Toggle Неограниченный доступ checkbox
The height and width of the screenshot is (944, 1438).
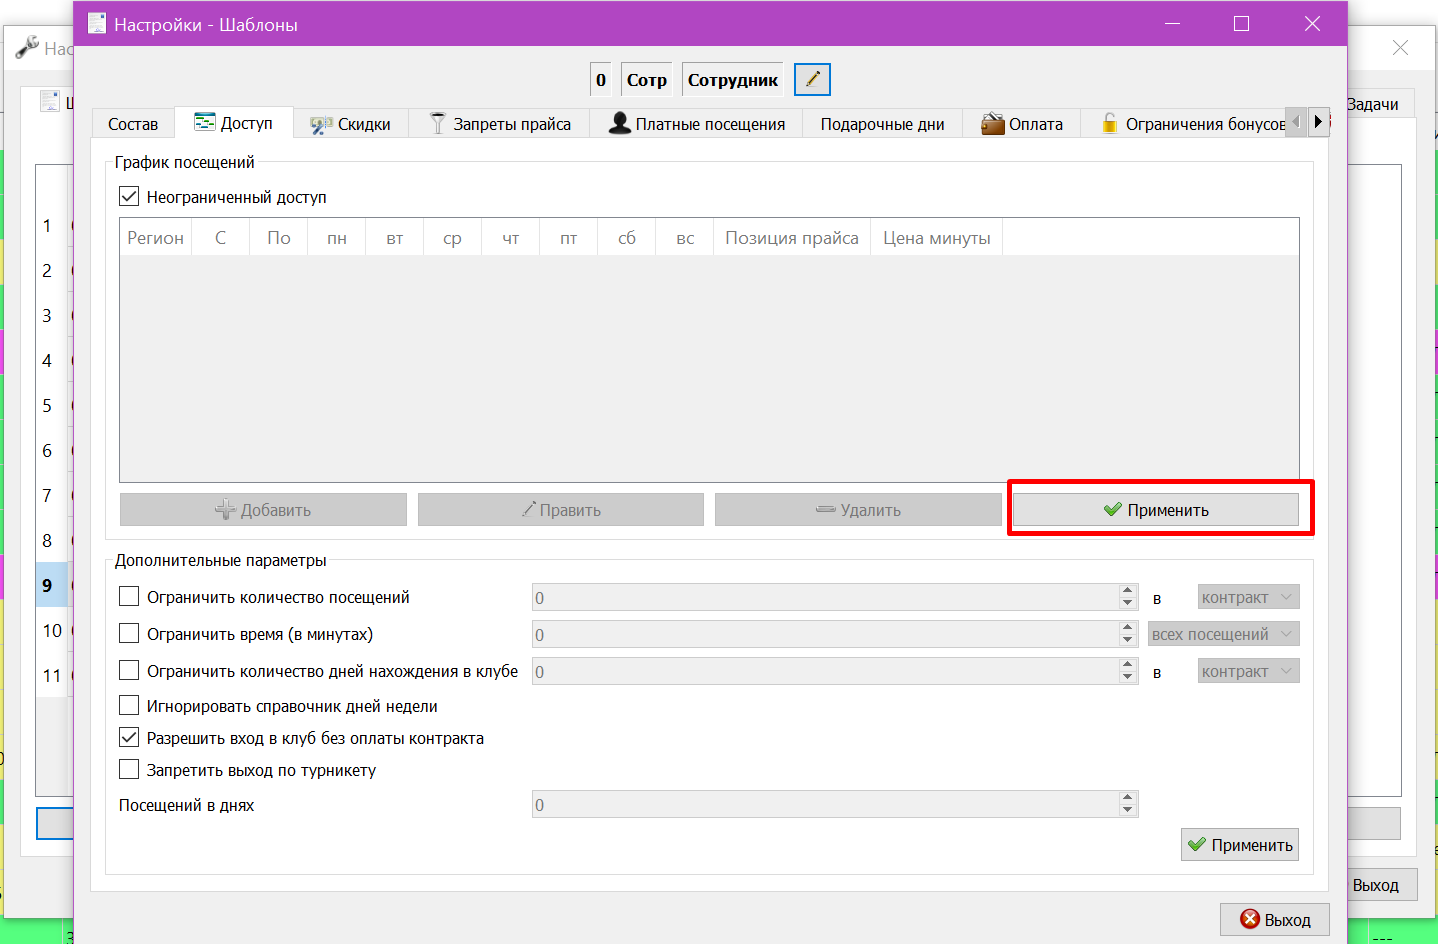pos(129,197)
